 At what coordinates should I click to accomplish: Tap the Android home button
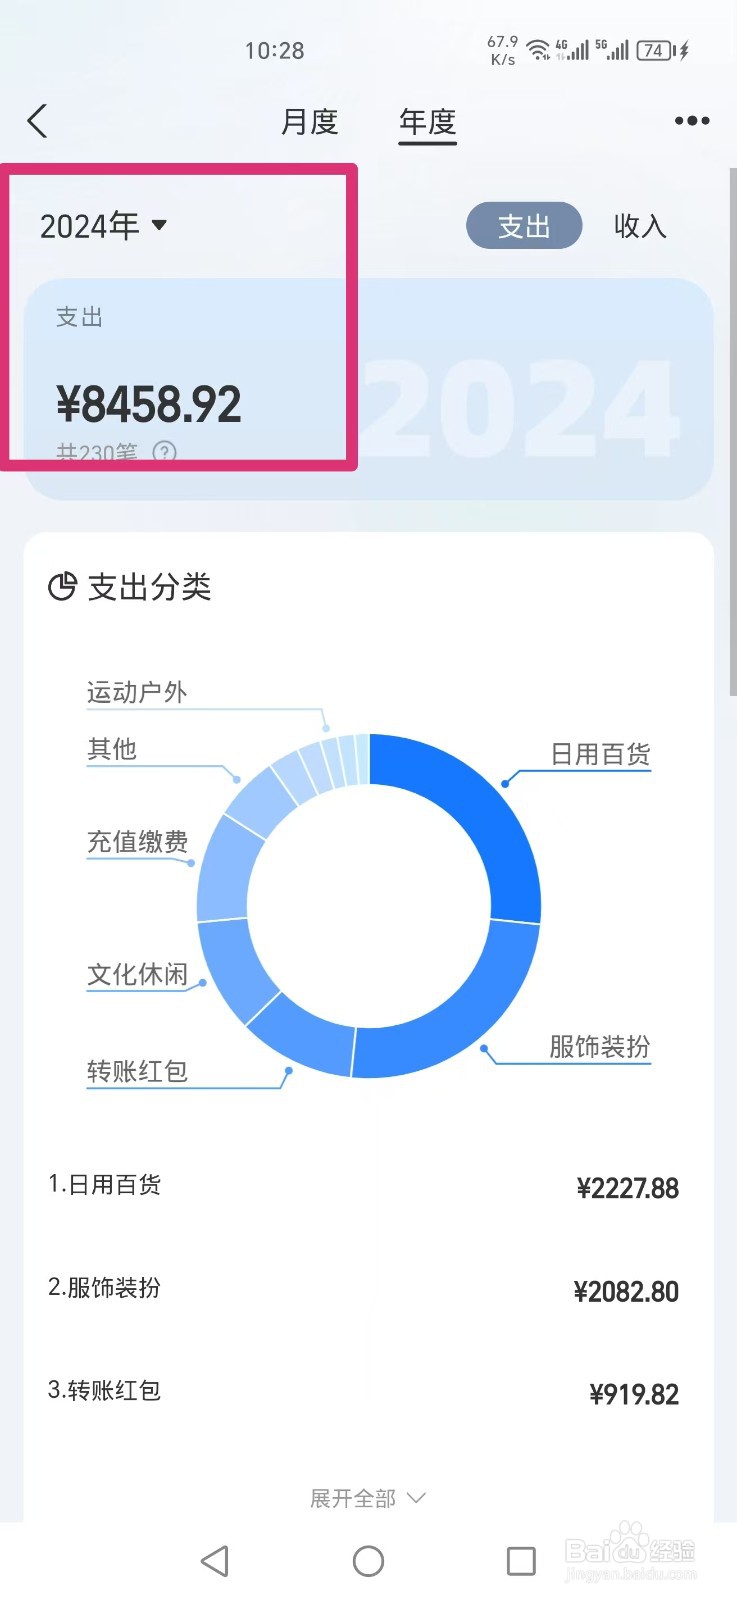368,1561
